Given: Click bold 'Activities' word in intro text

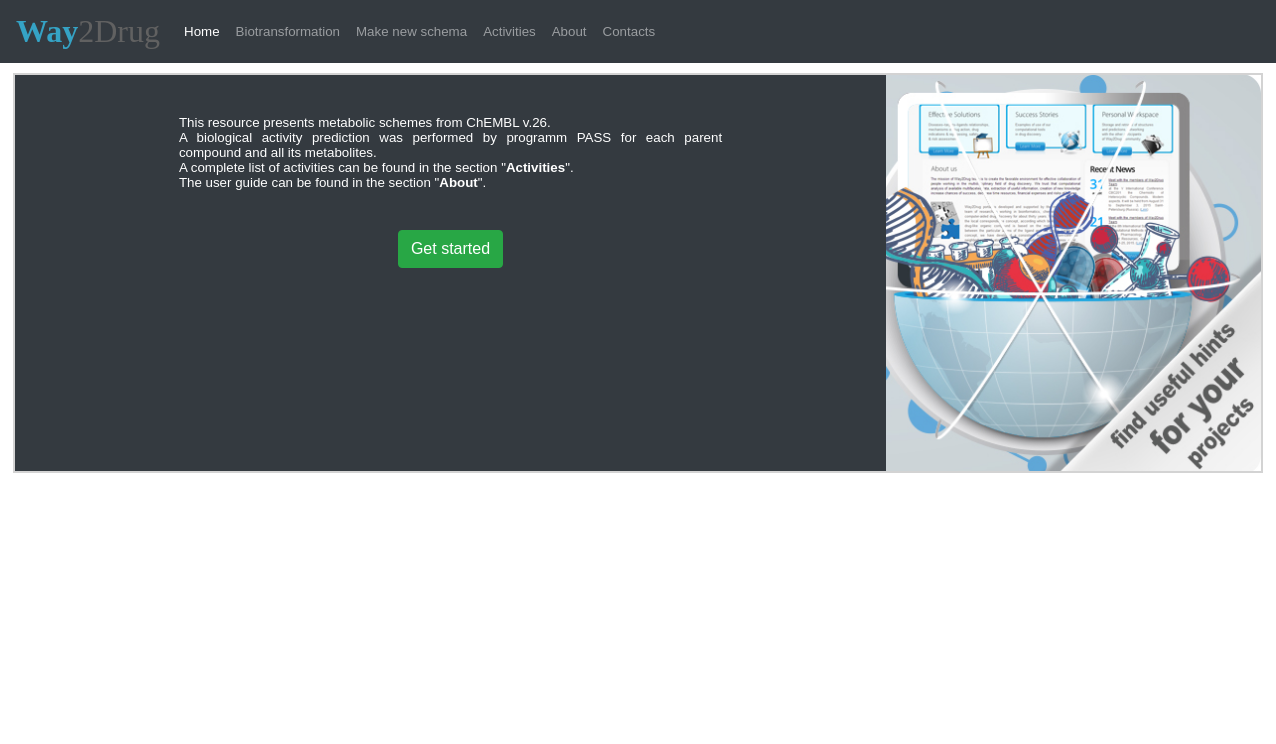Looking at the screenshot, I should tap(536, 168).
